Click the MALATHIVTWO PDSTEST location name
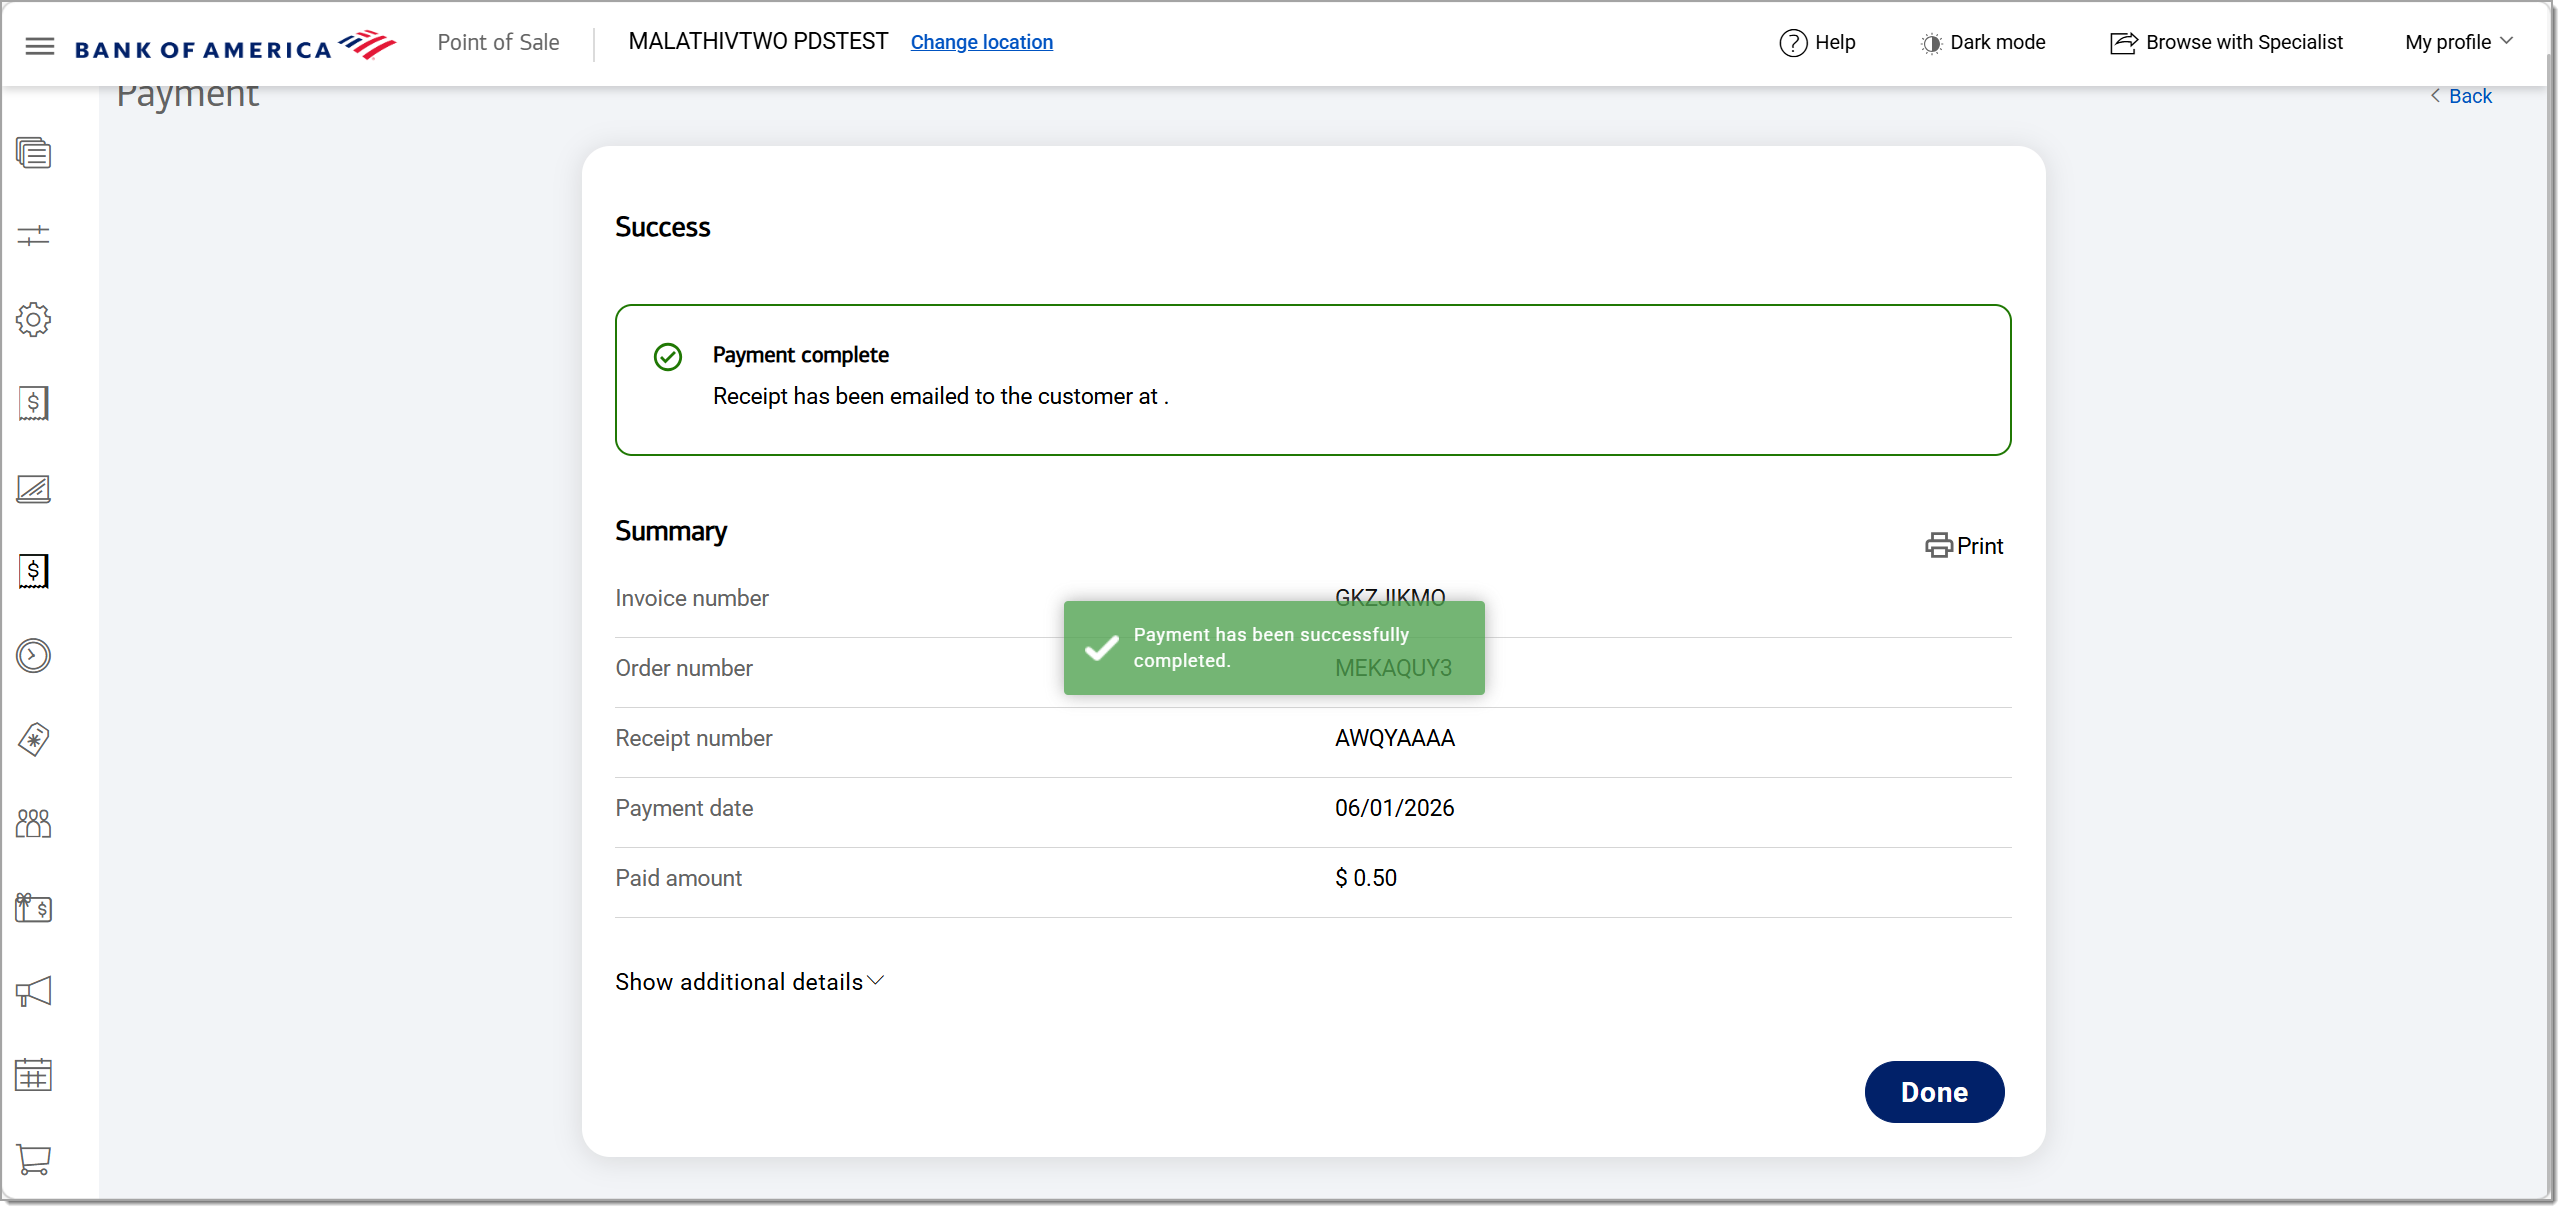The height and width of the screenshot is (1211, 2563). (758, 41)
